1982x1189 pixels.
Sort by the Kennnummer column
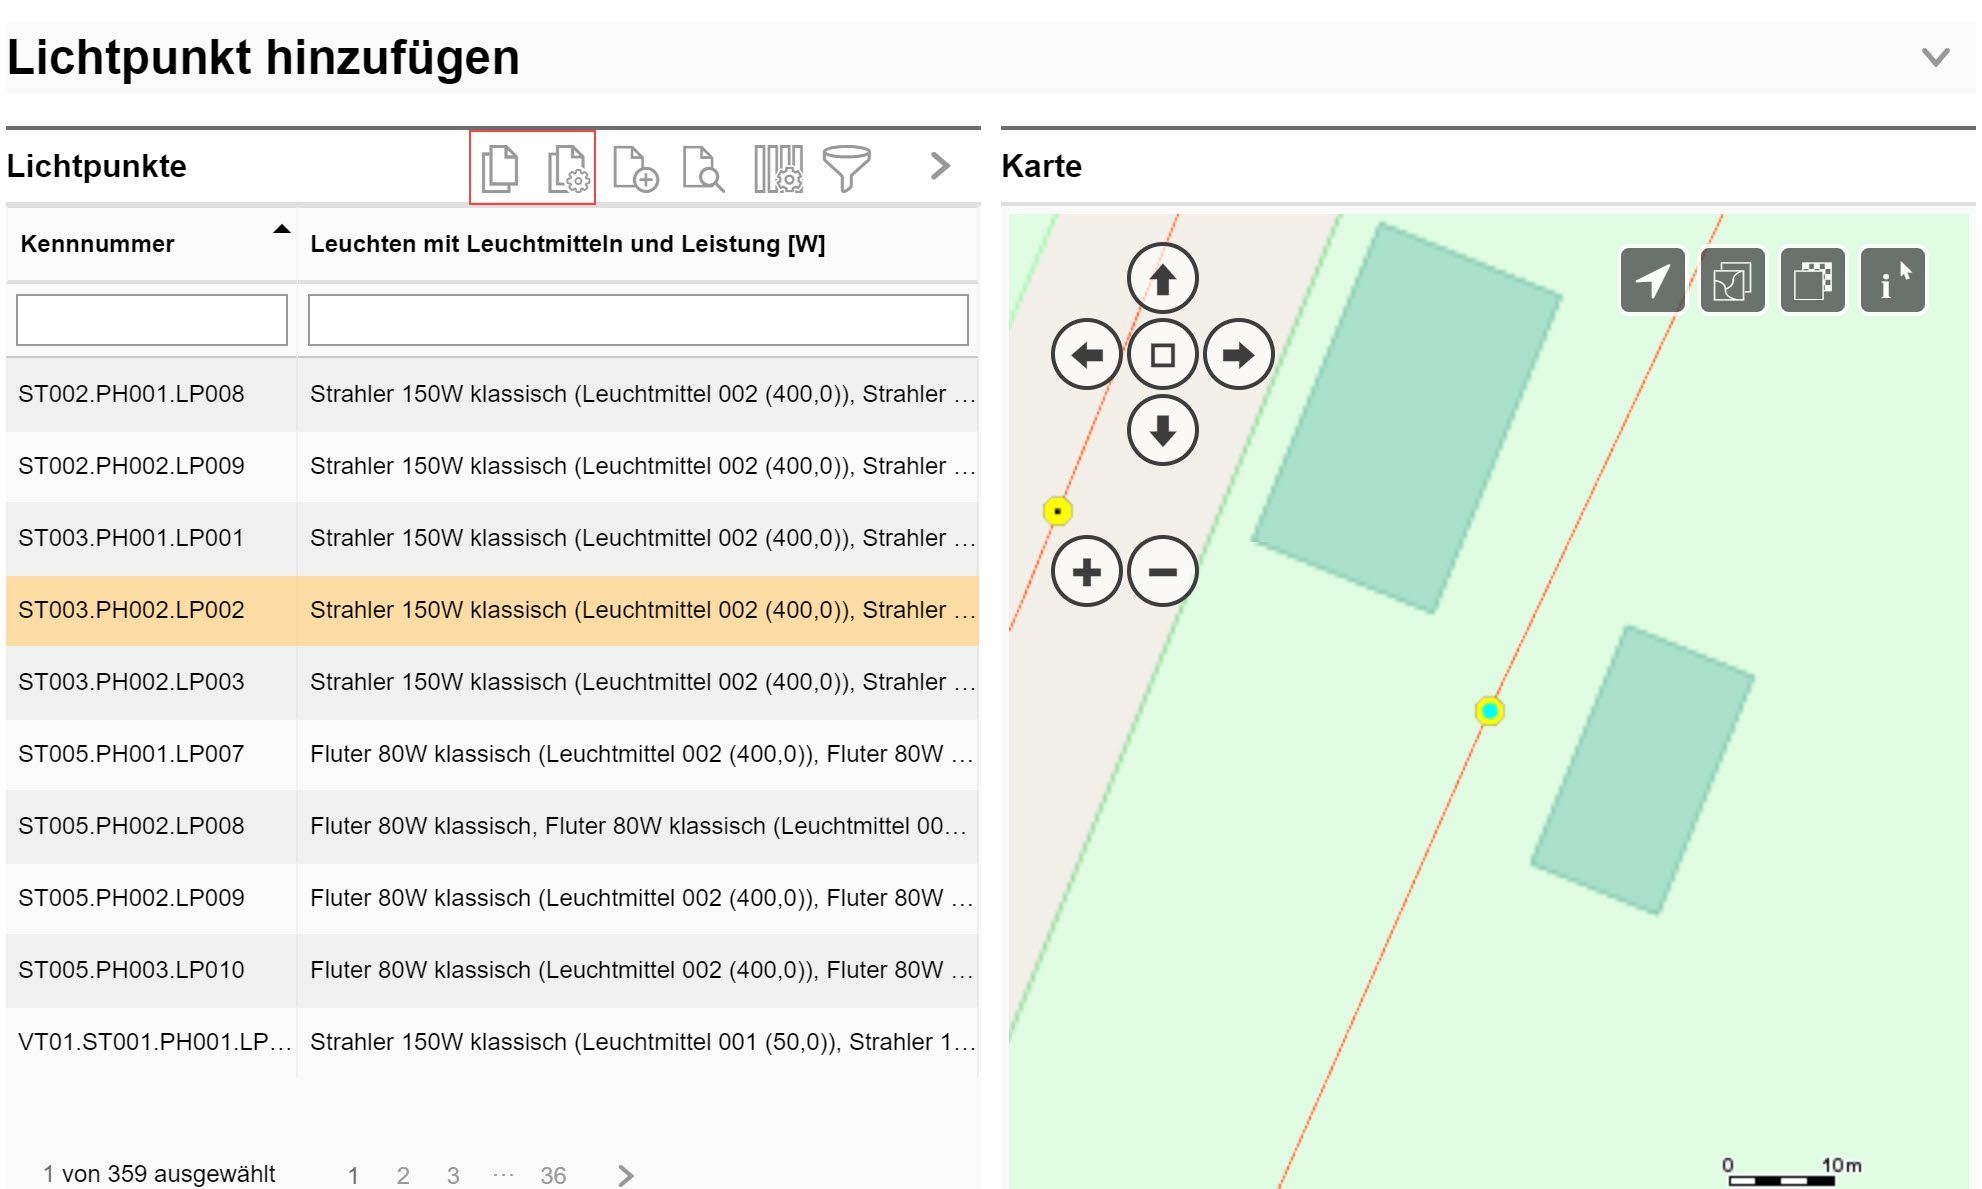tap(98, 244)
